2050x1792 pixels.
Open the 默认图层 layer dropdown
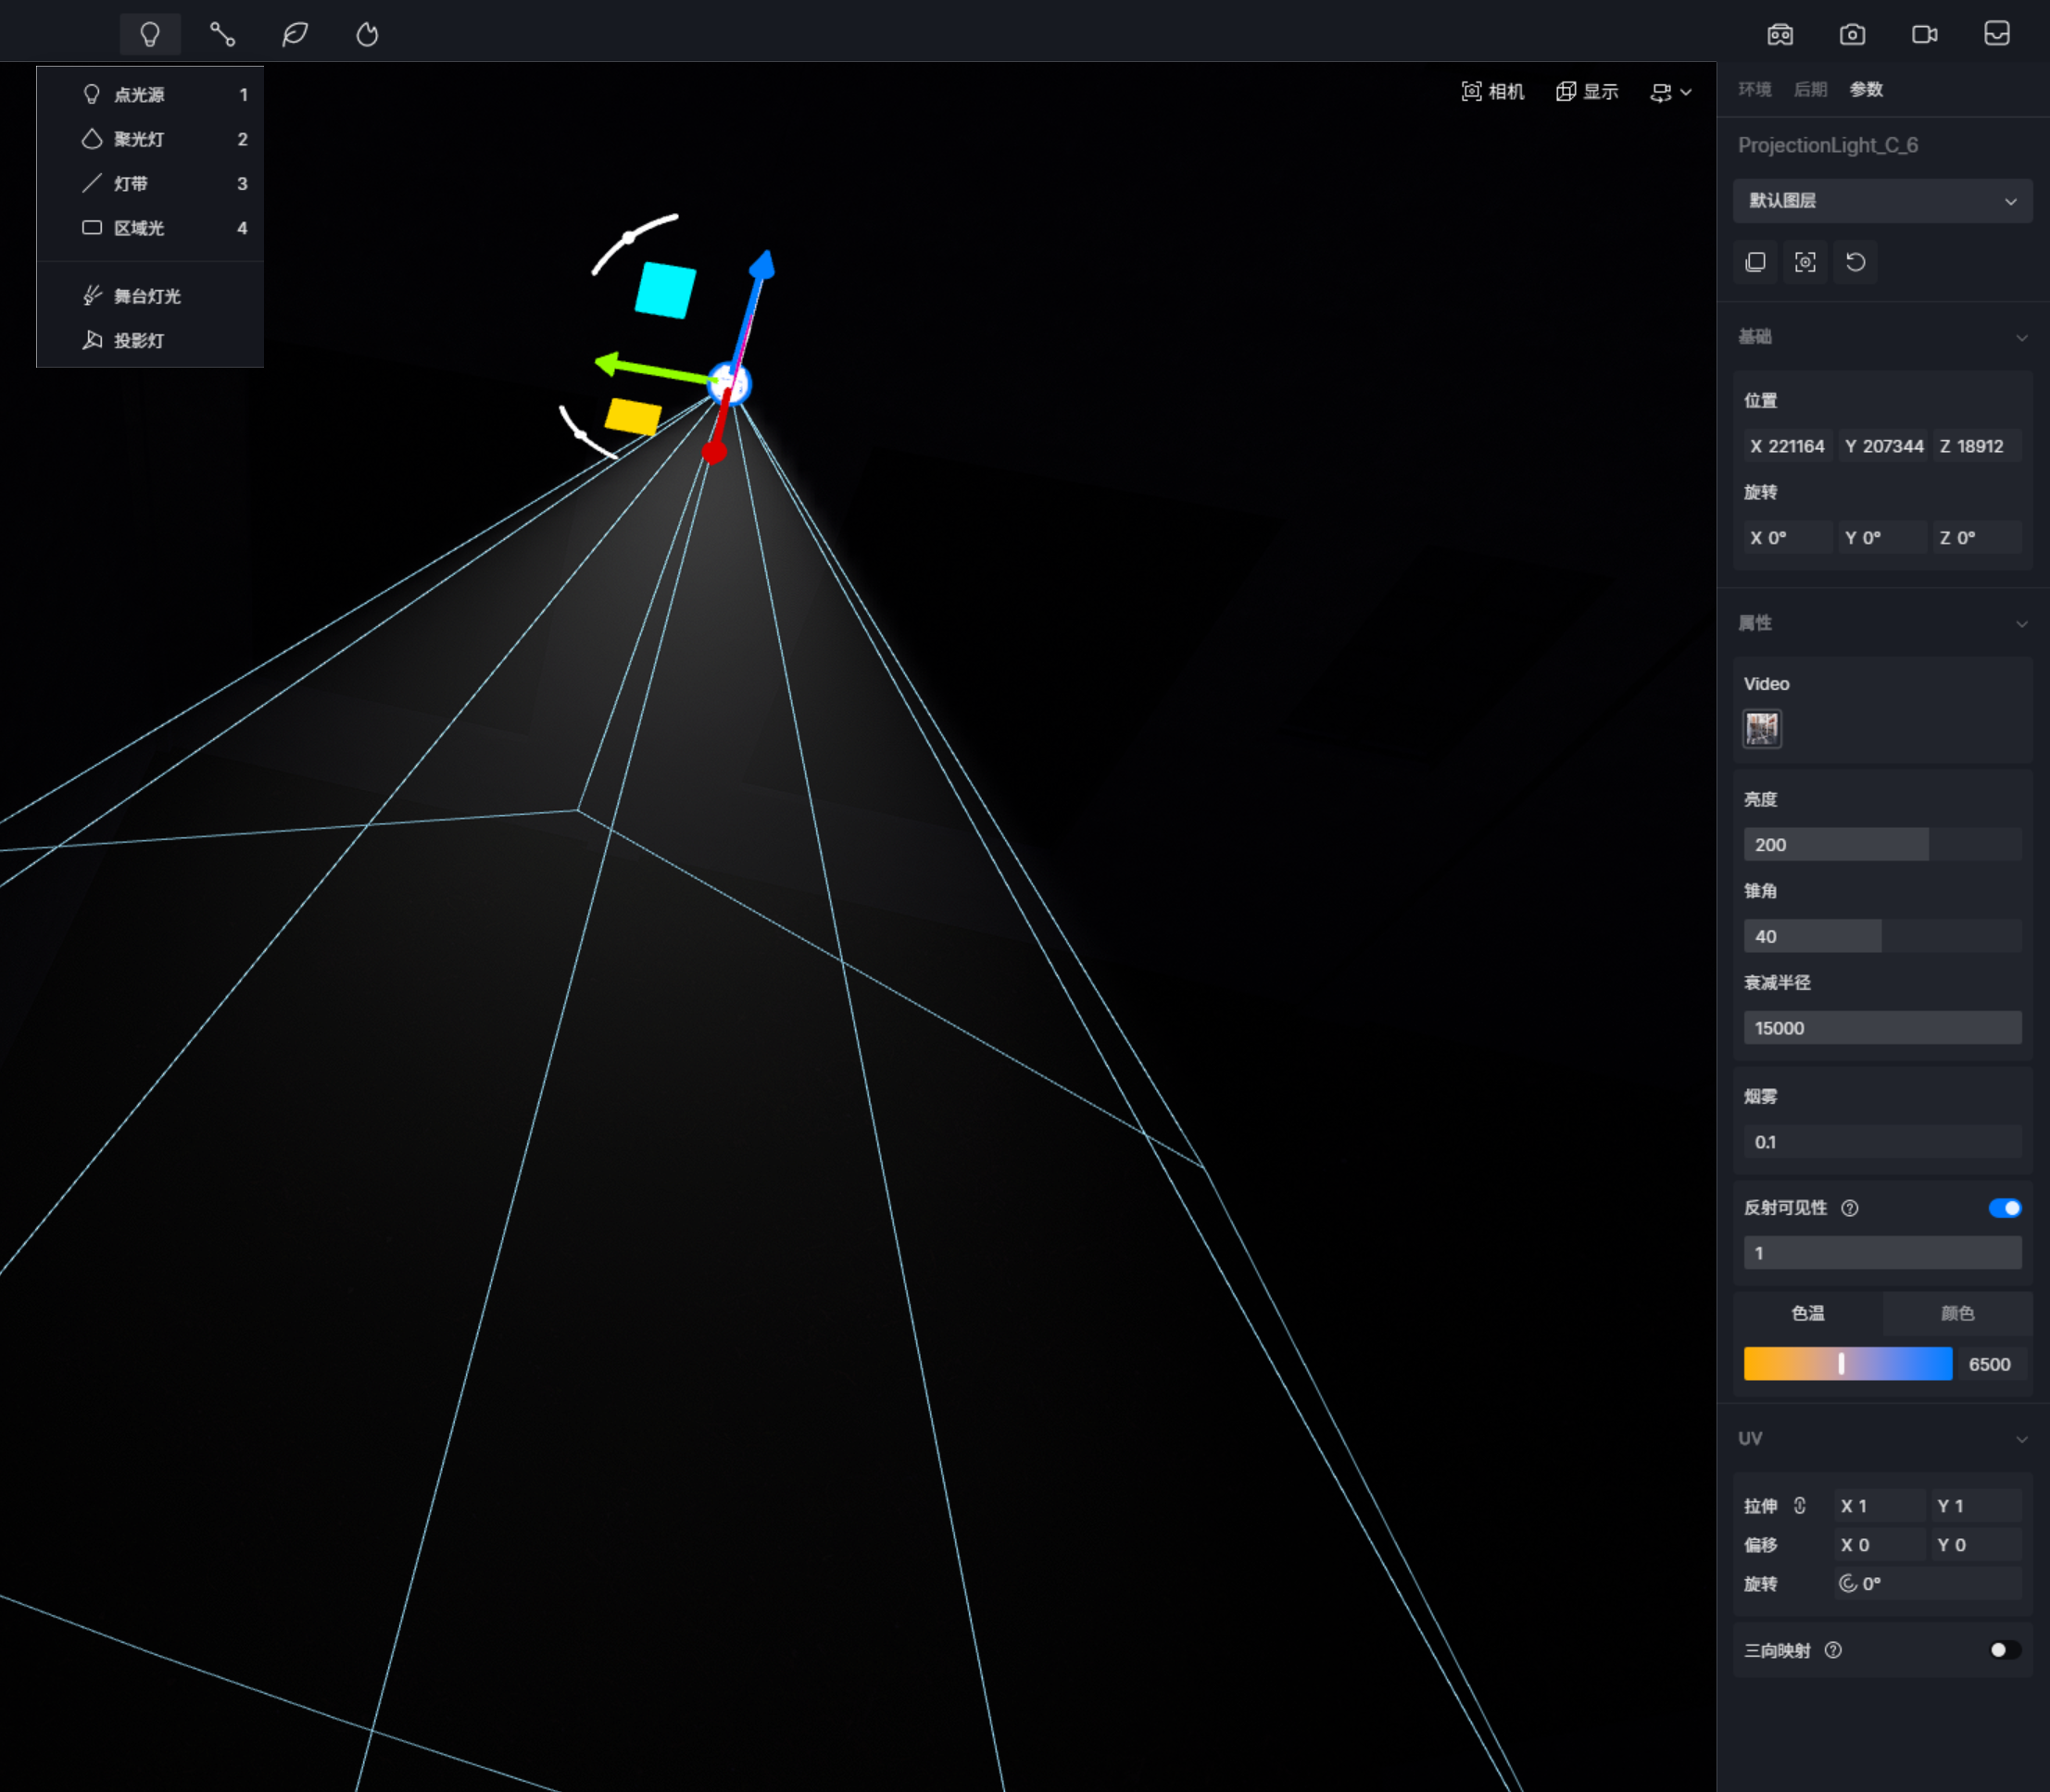tap(1882, 201)
